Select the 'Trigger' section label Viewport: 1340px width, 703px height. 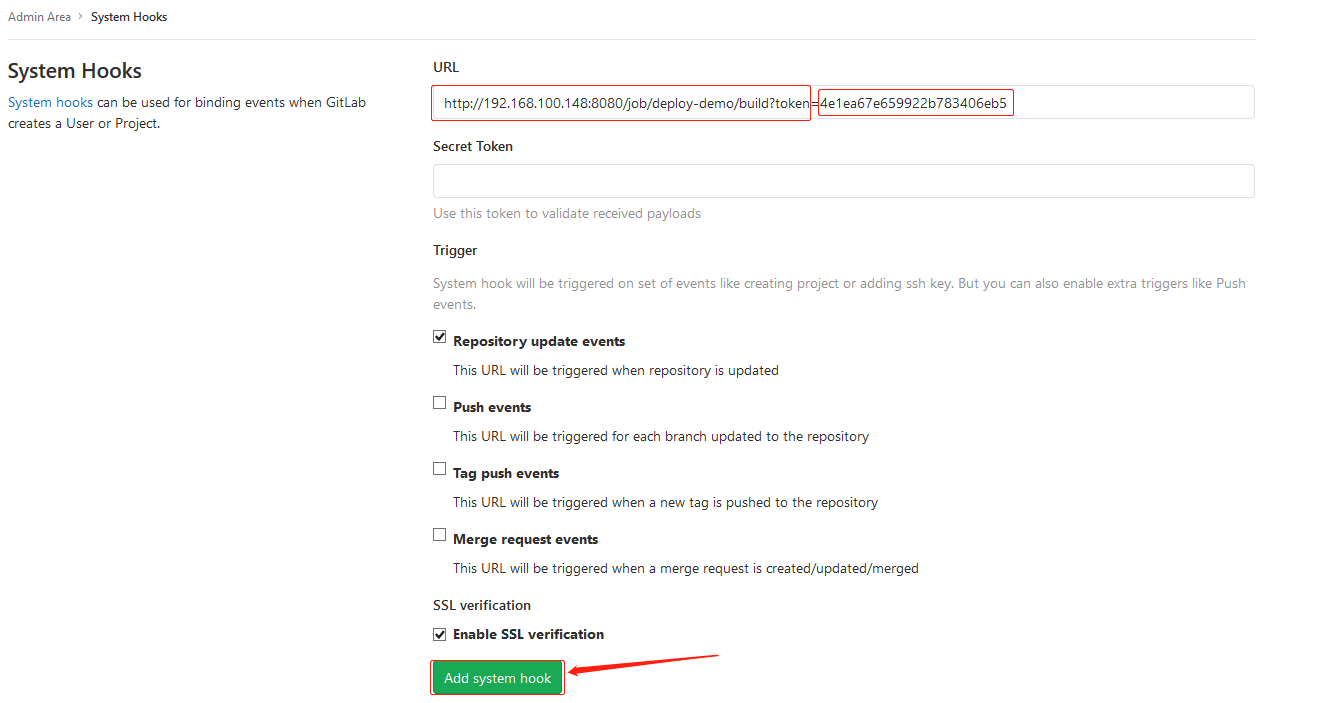pyautogui.click(x=455, y=250)
